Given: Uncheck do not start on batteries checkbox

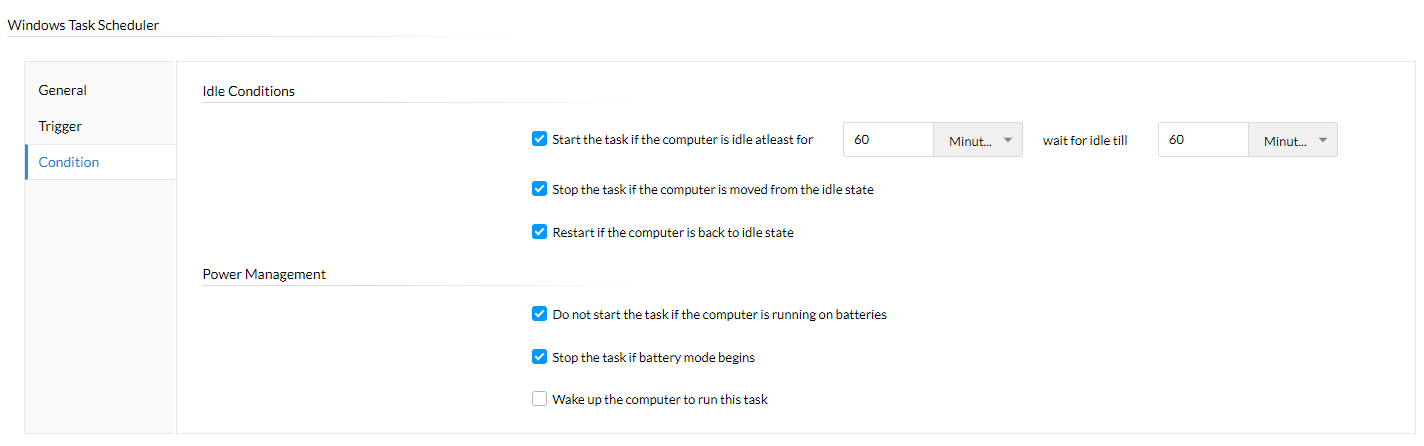Looking at the screenshot, I should click(x=540, y=314).
